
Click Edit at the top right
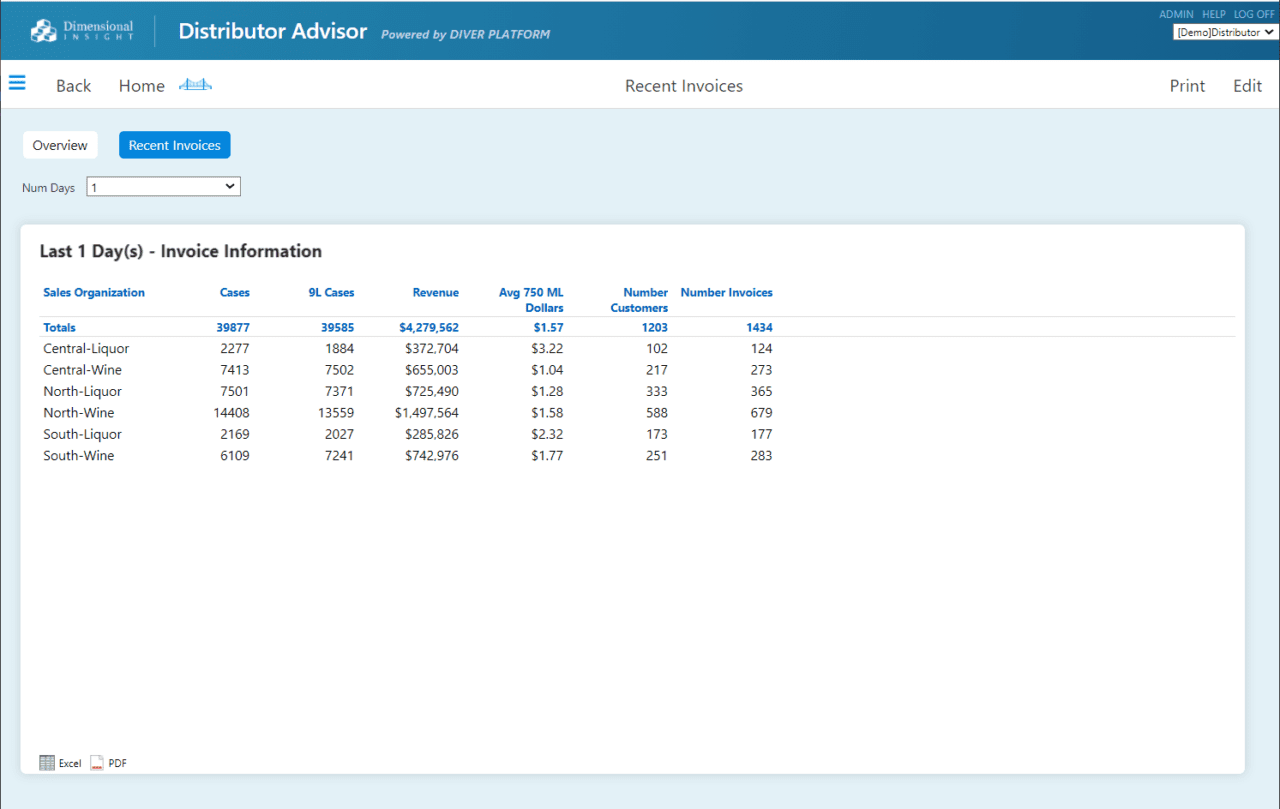pos(1247,85)
